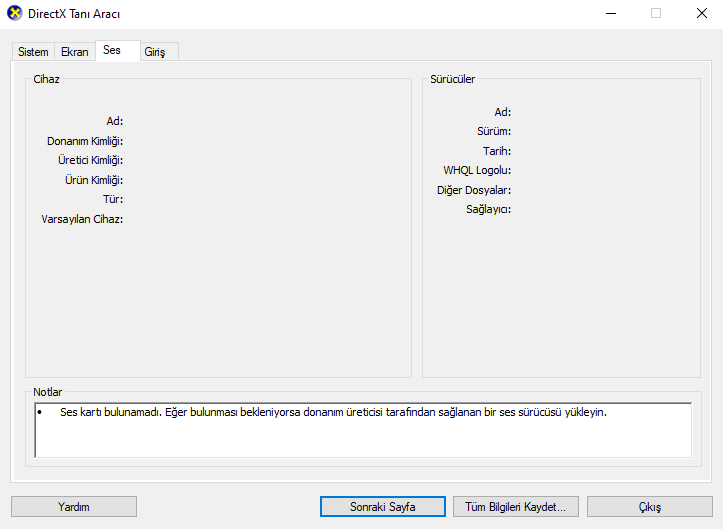Select the 'Ad:' label in Cihaz group
This screenshot has height=529, width=723.
(115, 121)
